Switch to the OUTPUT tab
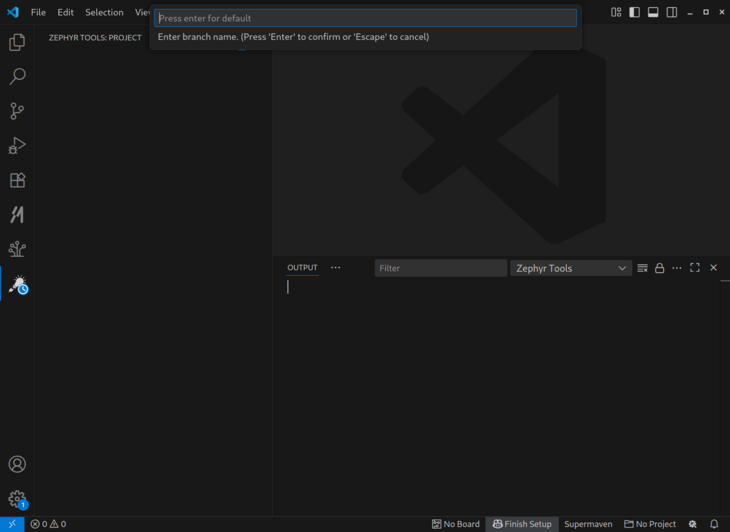 (x=302, y=268)
